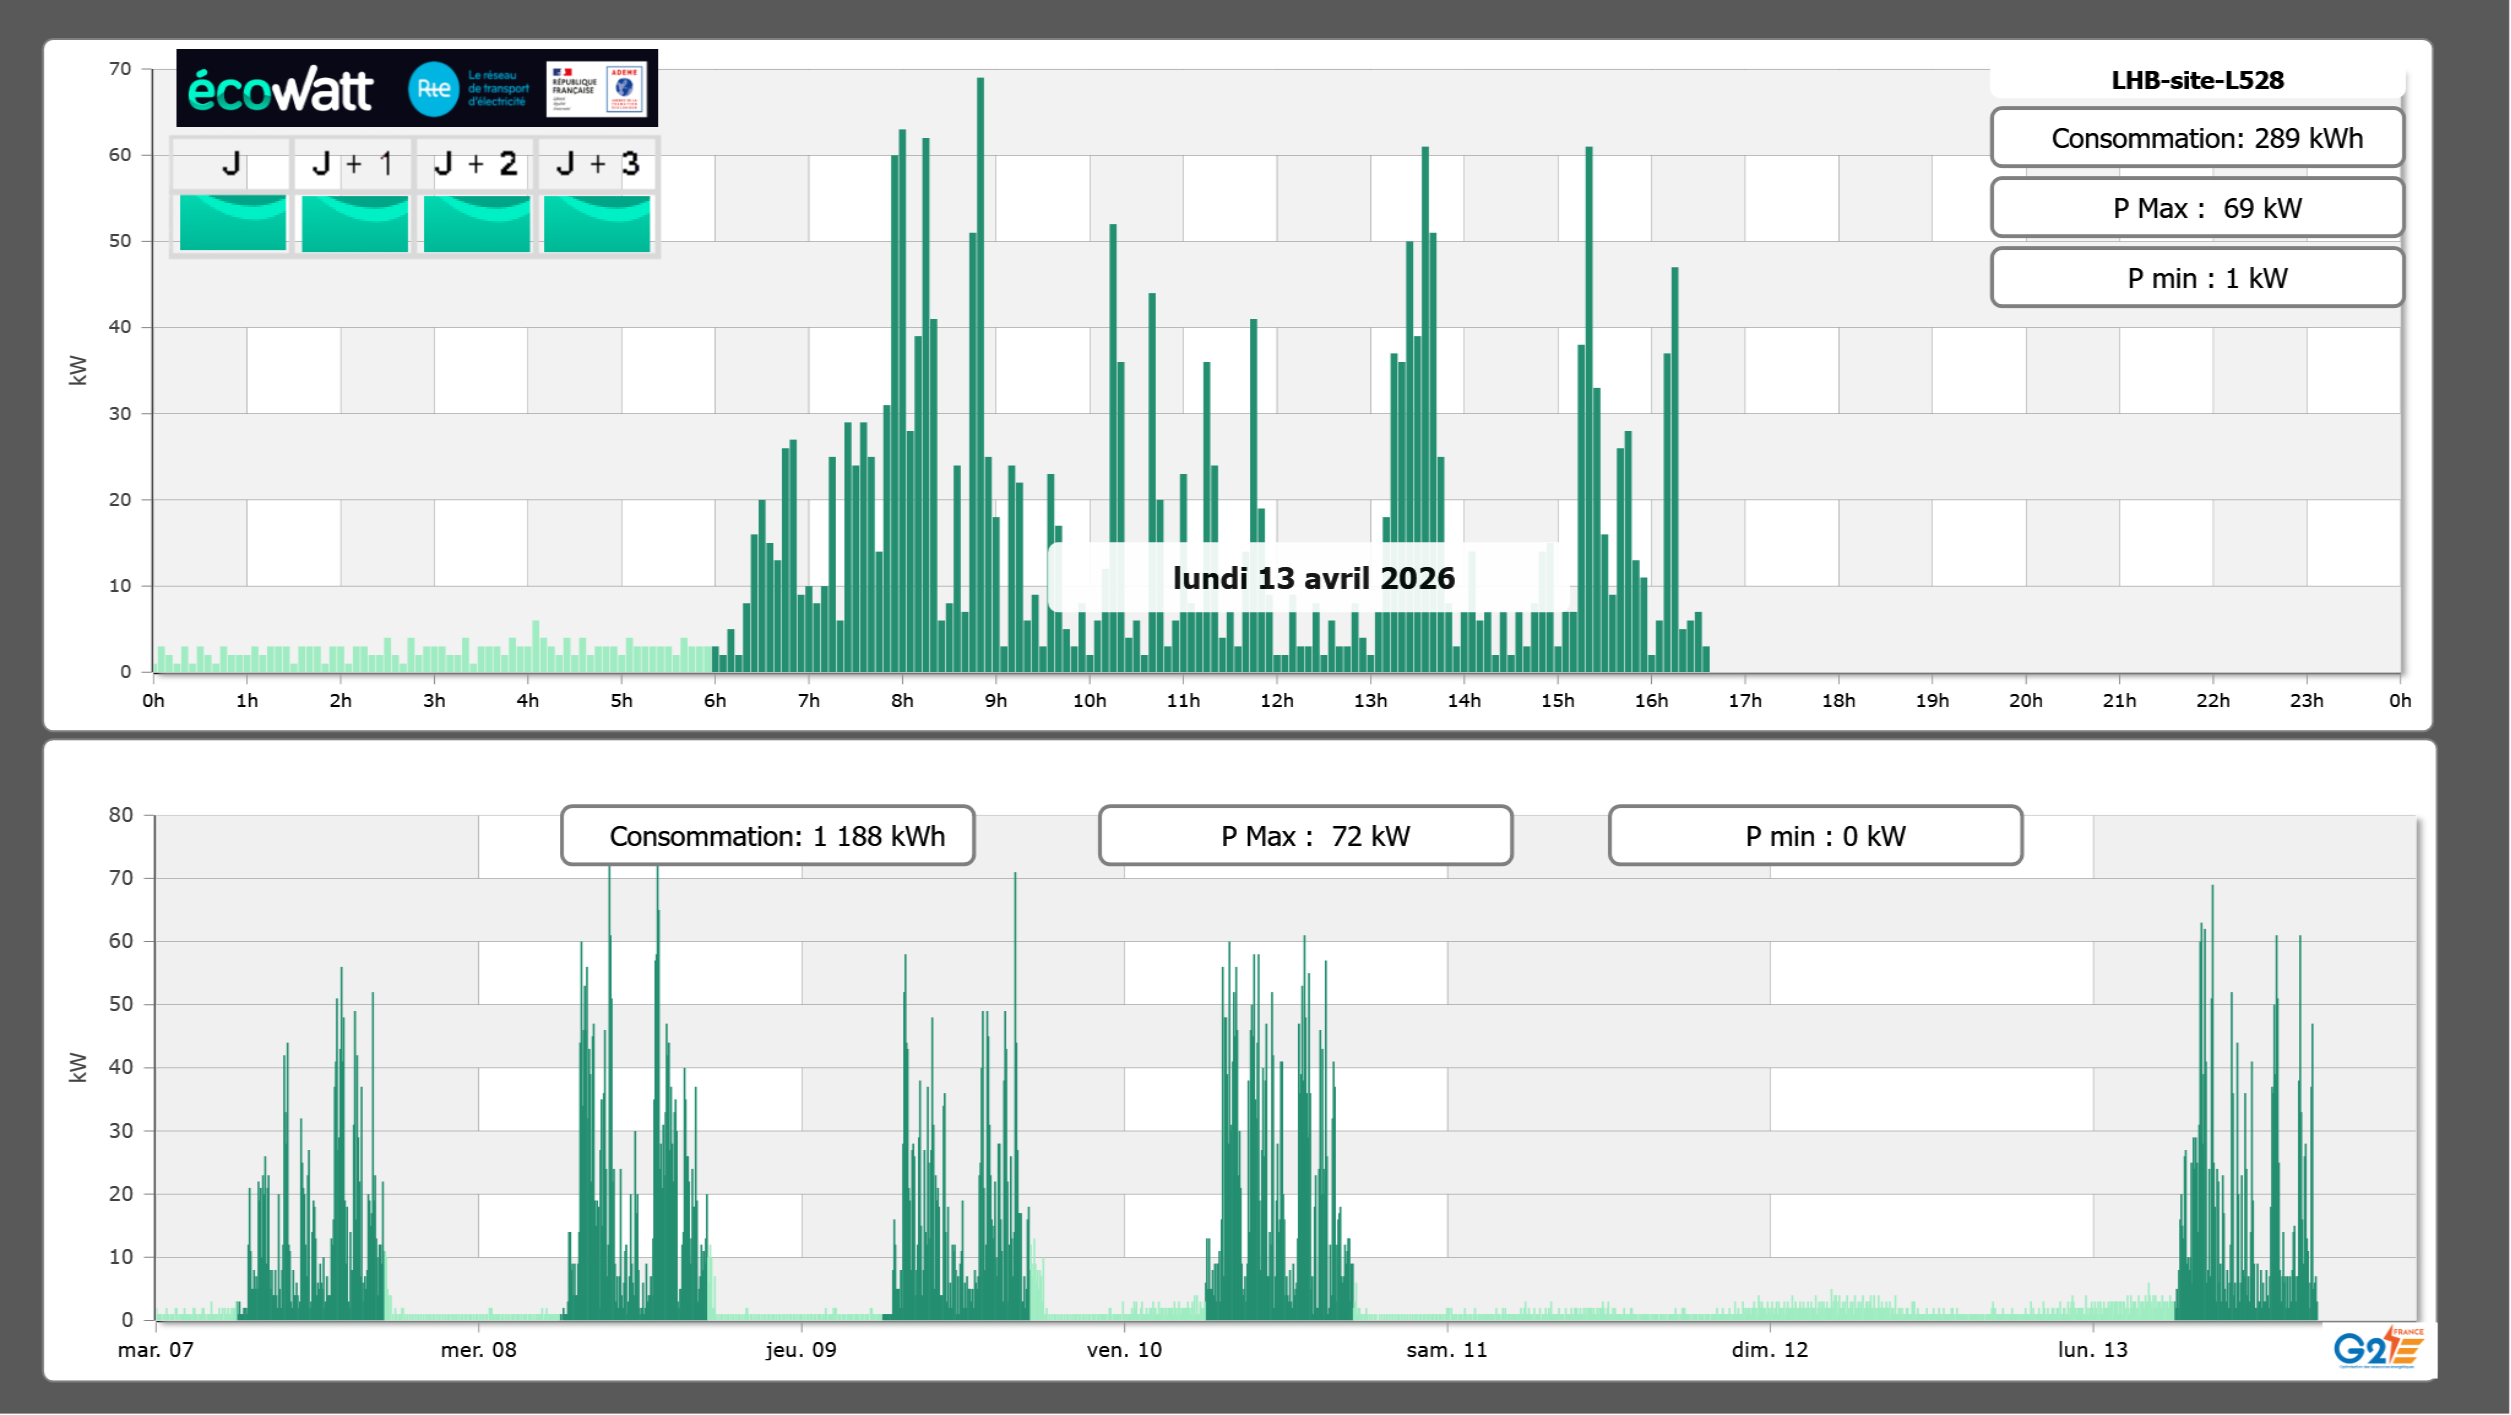The height and width of the screenshot is (1415, 2511).
Task: Click the green signal icon under J + 2
Action: click(x=476, y=223)
